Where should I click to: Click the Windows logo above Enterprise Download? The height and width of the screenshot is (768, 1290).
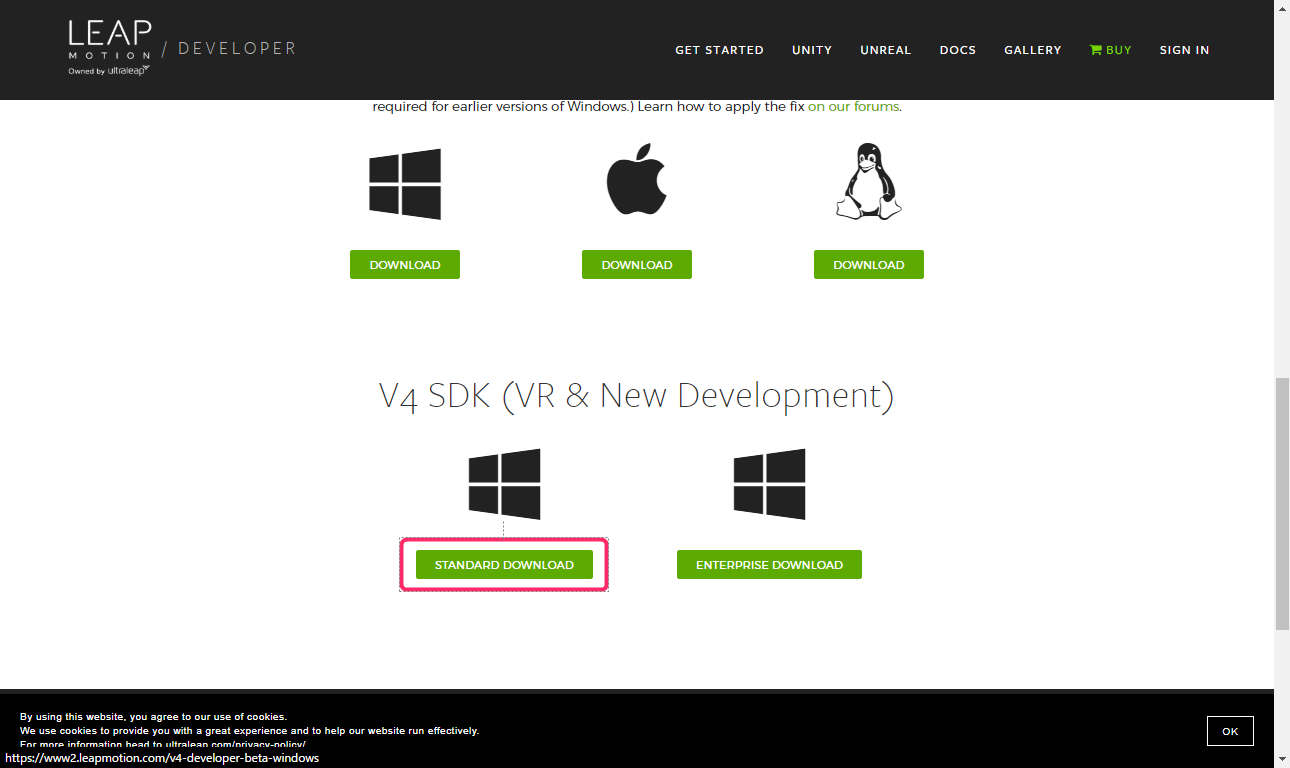pos(769,484)
